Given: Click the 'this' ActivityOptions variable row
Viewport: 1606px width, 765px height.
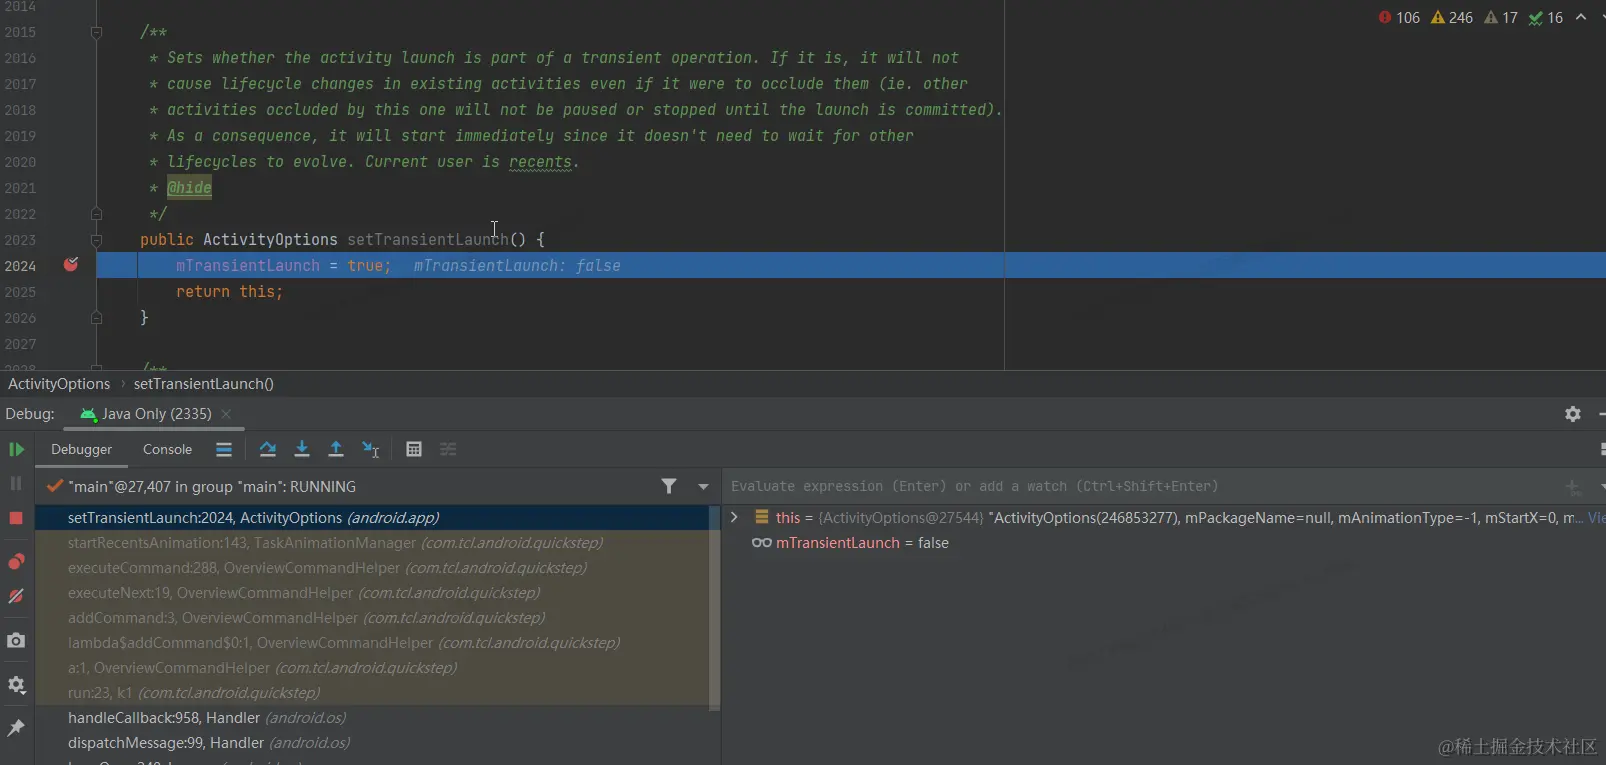Looking at the screenshot, I should (1164, 517).
